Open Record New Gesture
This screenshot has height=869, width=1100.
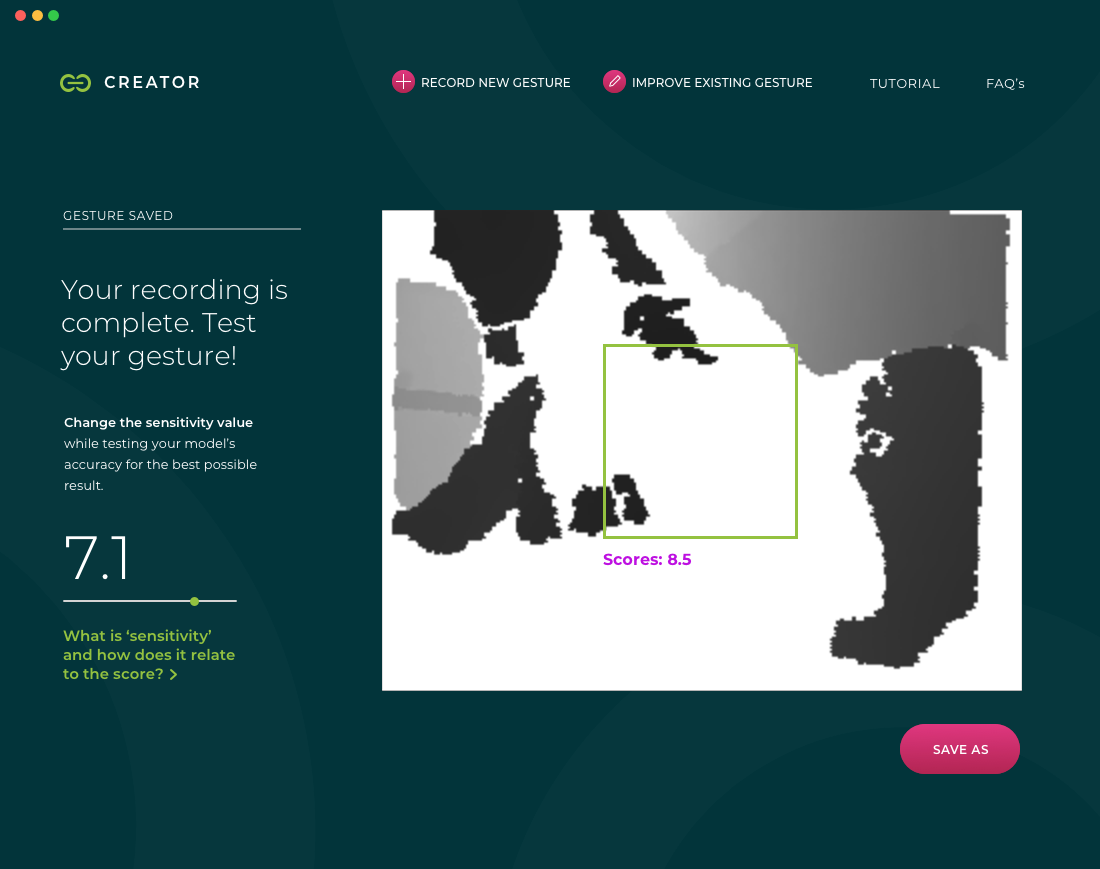point(481,82)
